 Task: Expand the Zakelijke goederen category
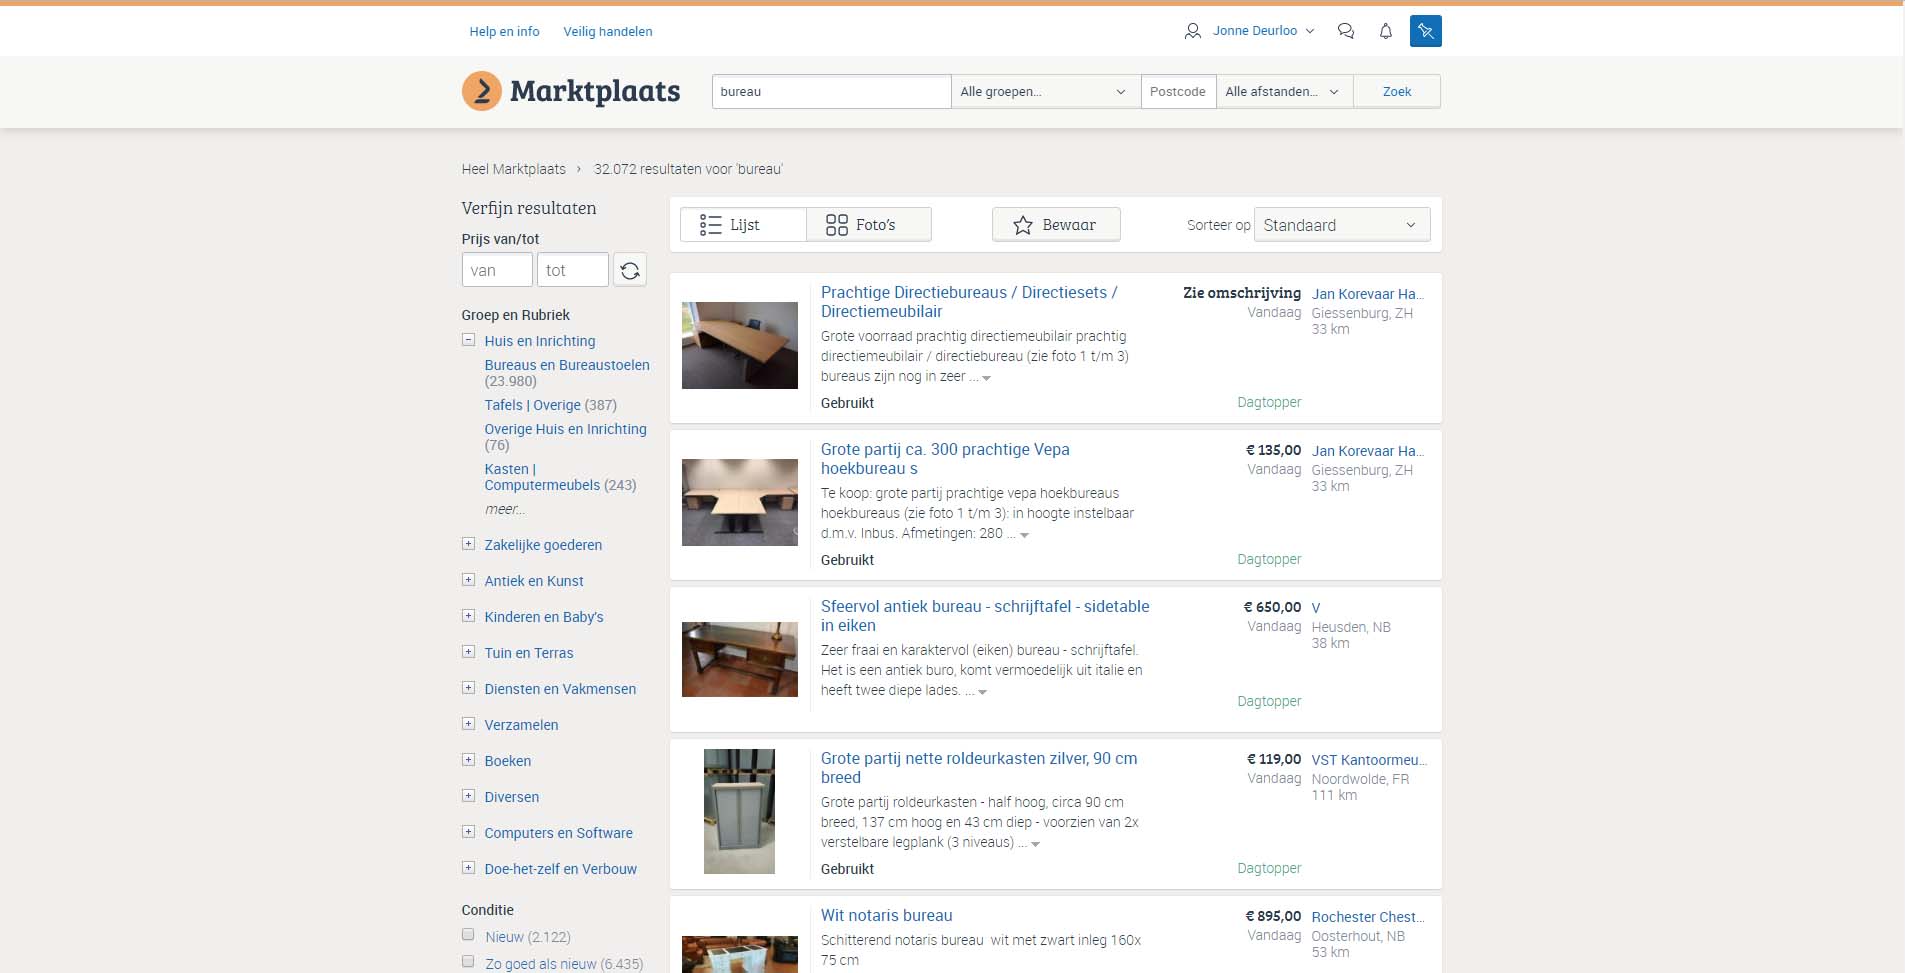click(468, 543)
